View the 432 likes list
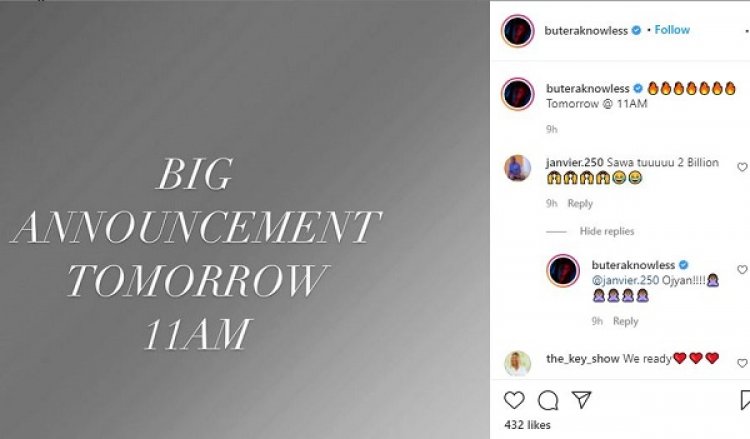 pos(527,425)
